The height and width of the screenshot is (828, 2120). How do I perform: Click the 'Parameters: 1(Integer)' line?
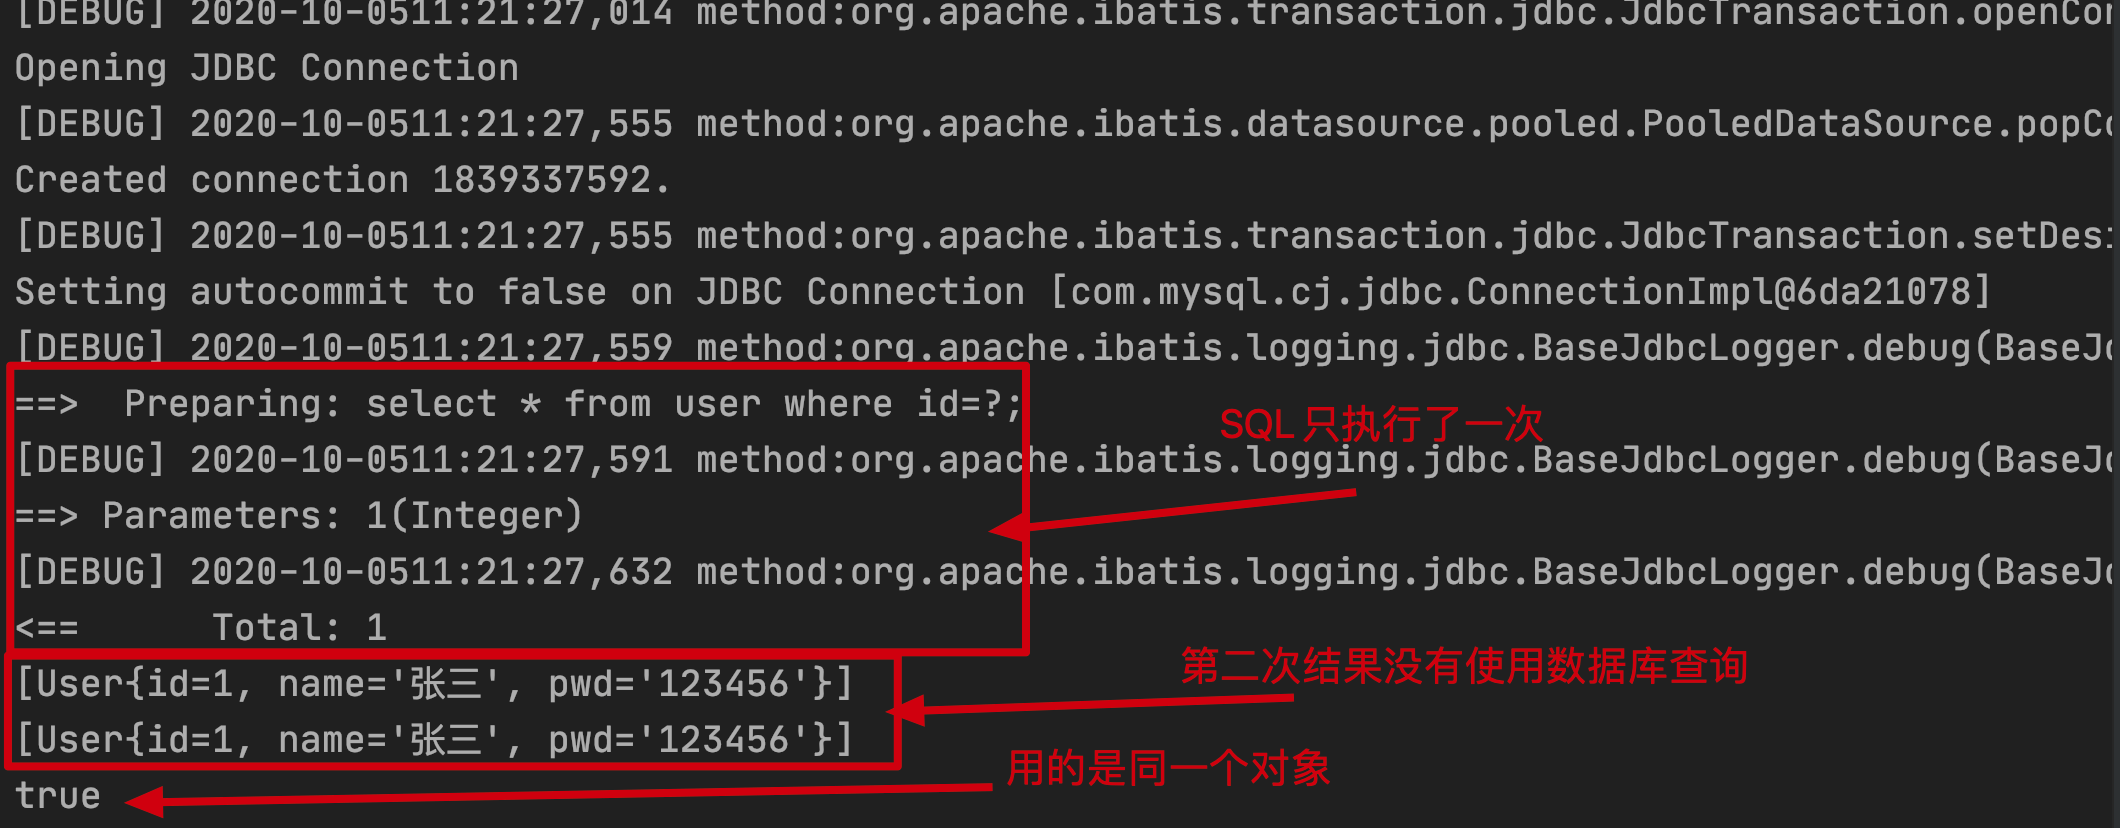pyautogui.click(x=299, y=516)
